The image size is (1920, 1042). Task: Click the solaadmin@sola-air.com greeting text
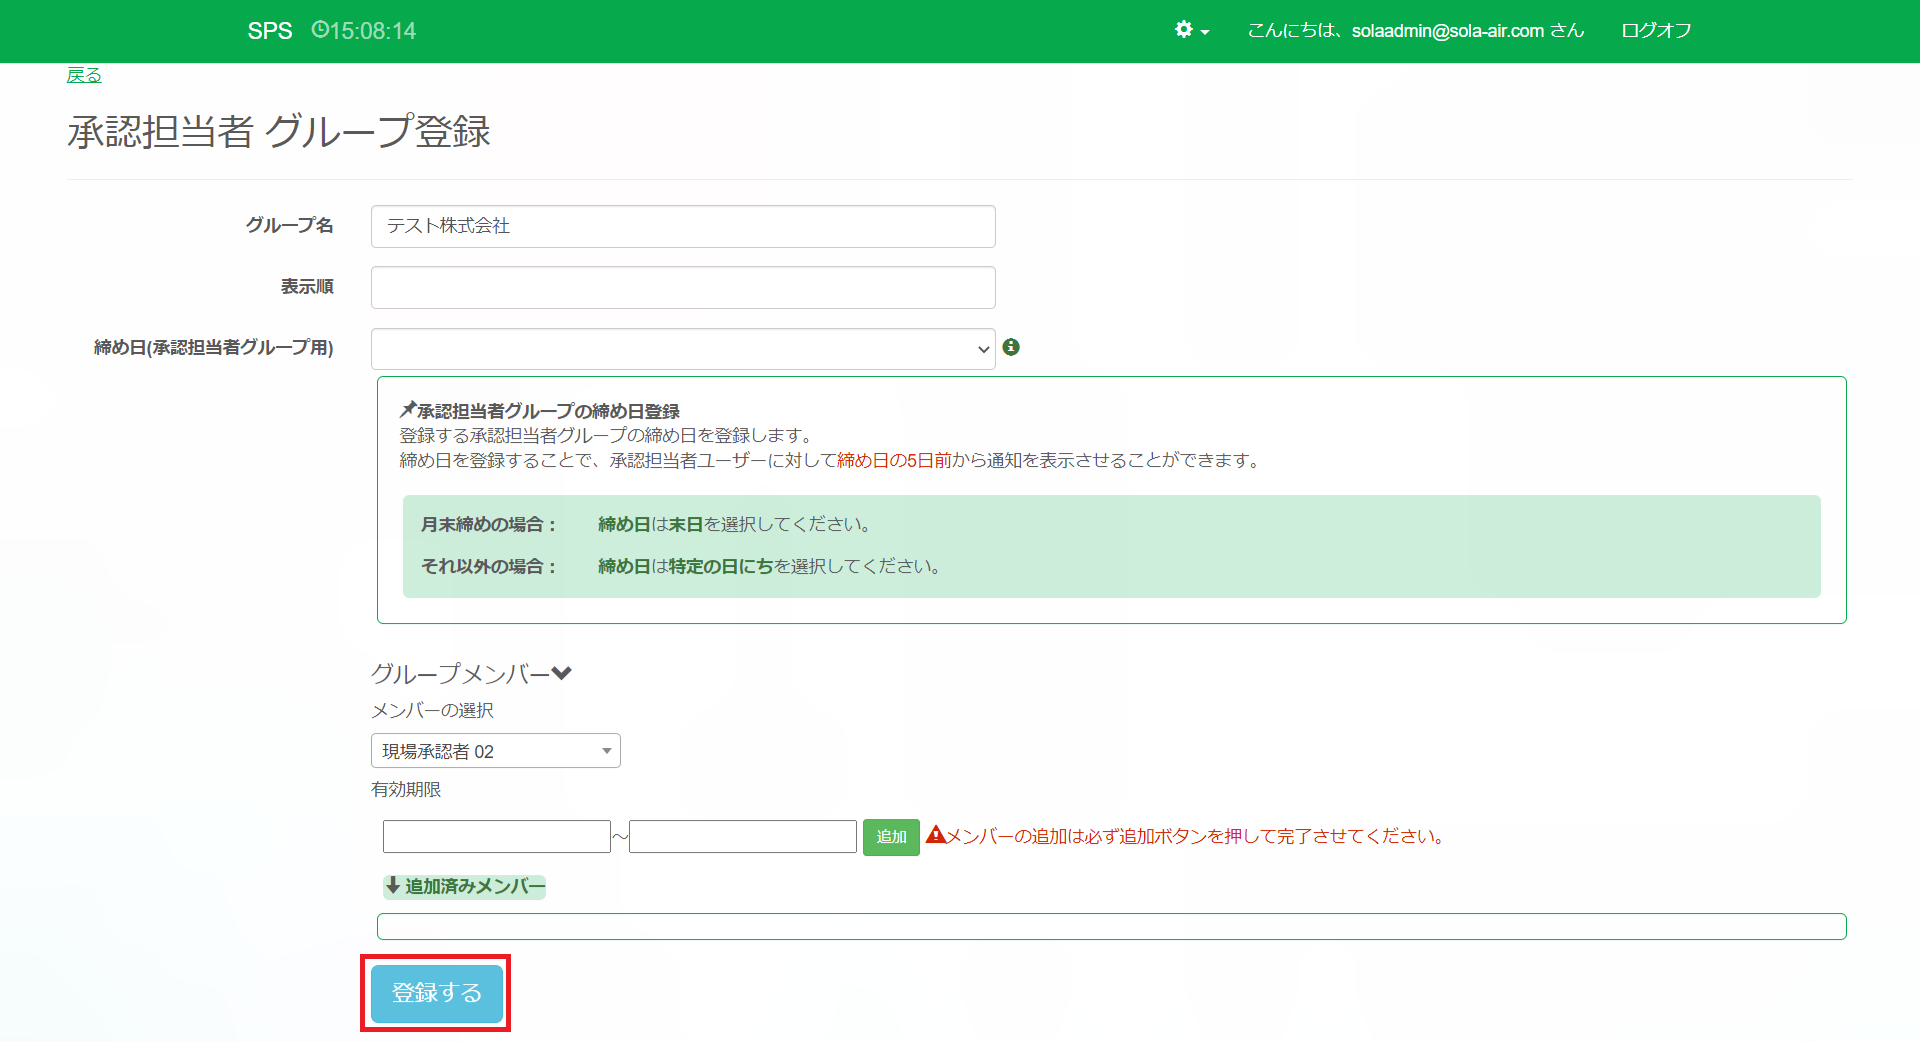pyautogui.click(x=1415, y=30)
